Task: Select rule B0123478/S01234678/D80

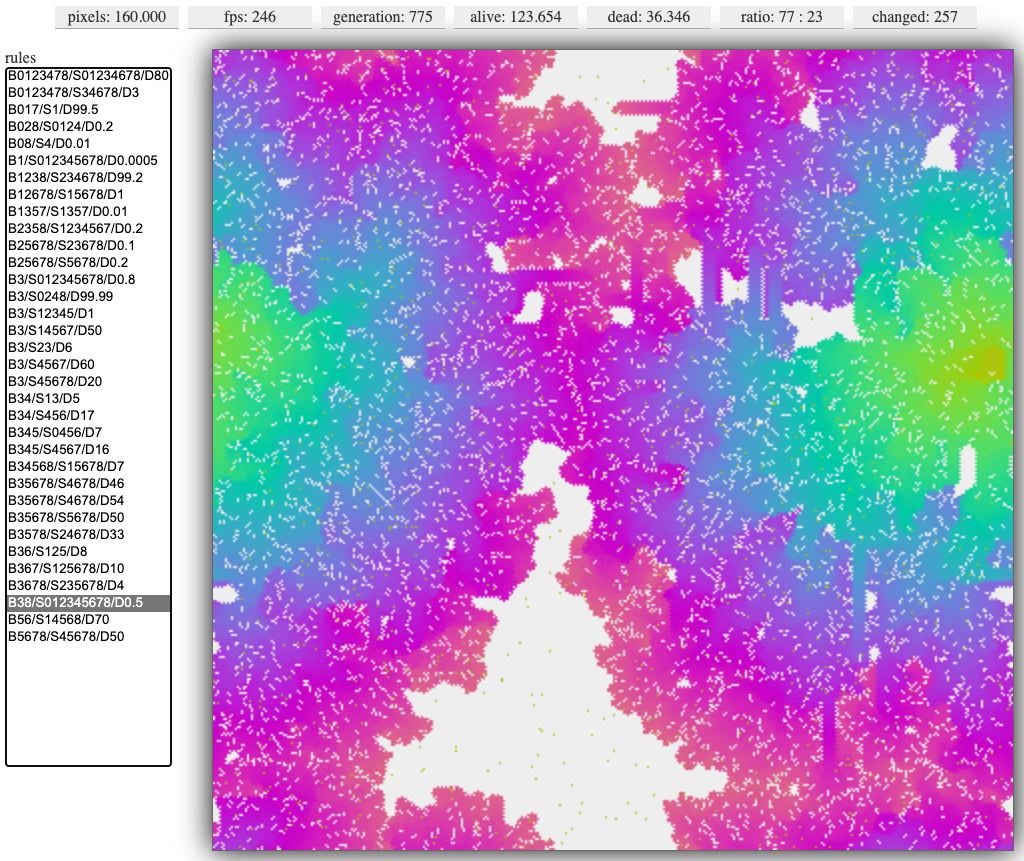Action: click(88, 76)
